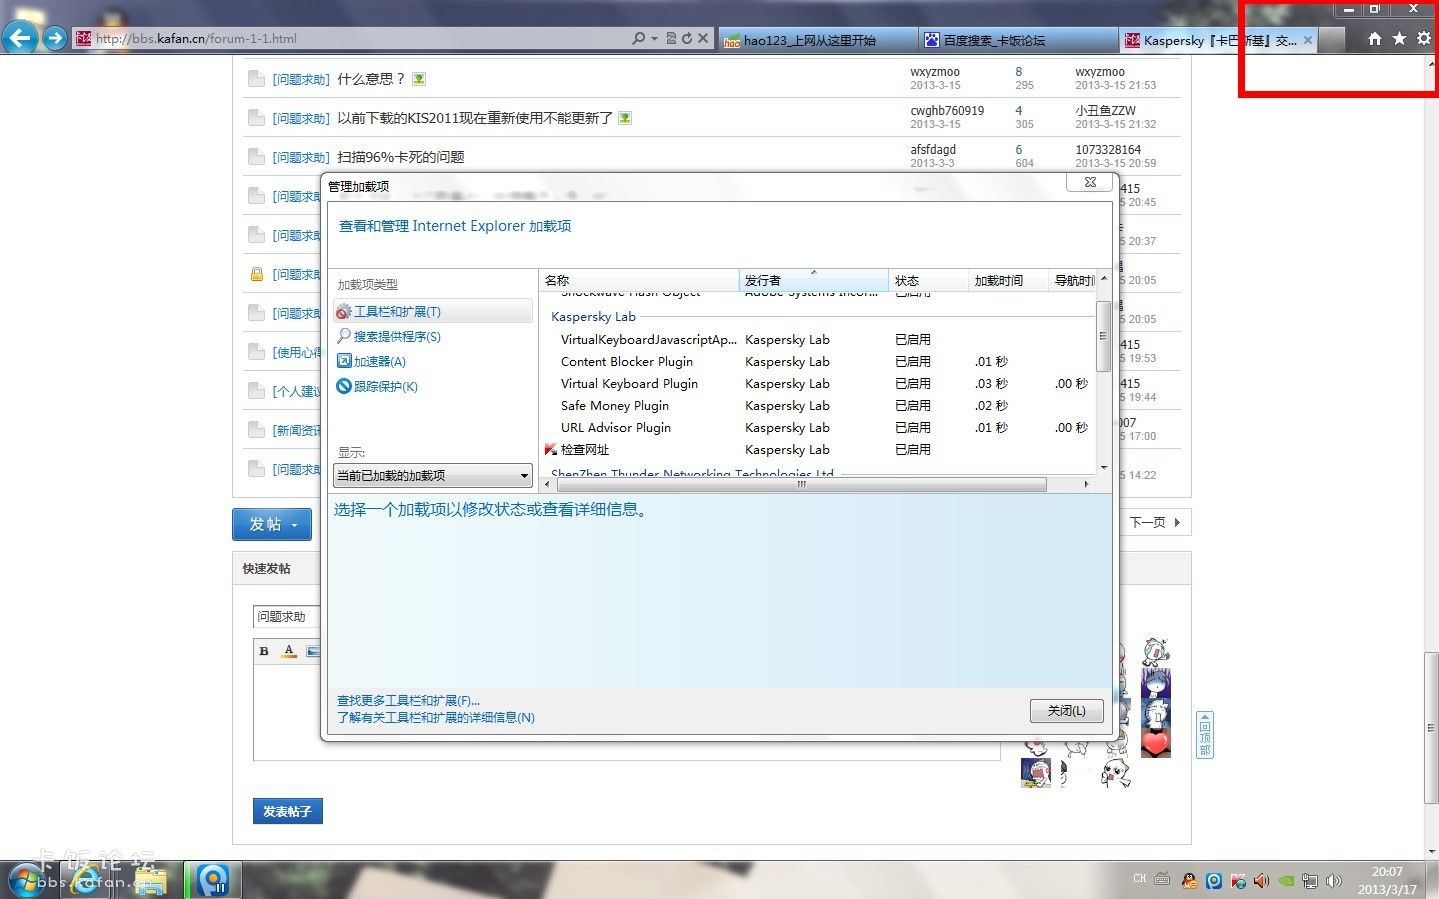The height and width of the screenshot is (899, 1439).
Task: Click the 发表帖子 submit button
Action: pos(287,811)
